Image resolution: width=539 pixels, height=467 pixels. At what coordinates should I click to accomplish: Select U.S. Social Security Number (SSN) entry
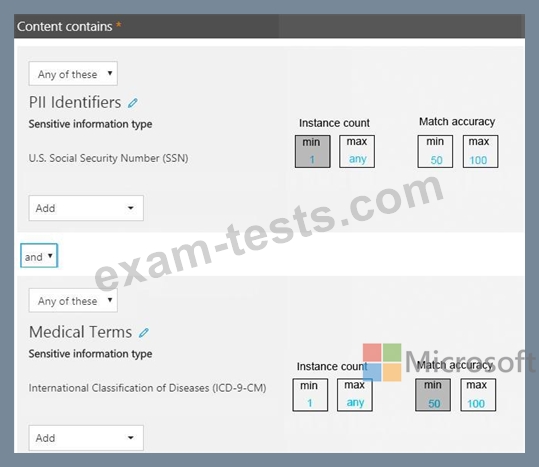click(x=108, y=158)
